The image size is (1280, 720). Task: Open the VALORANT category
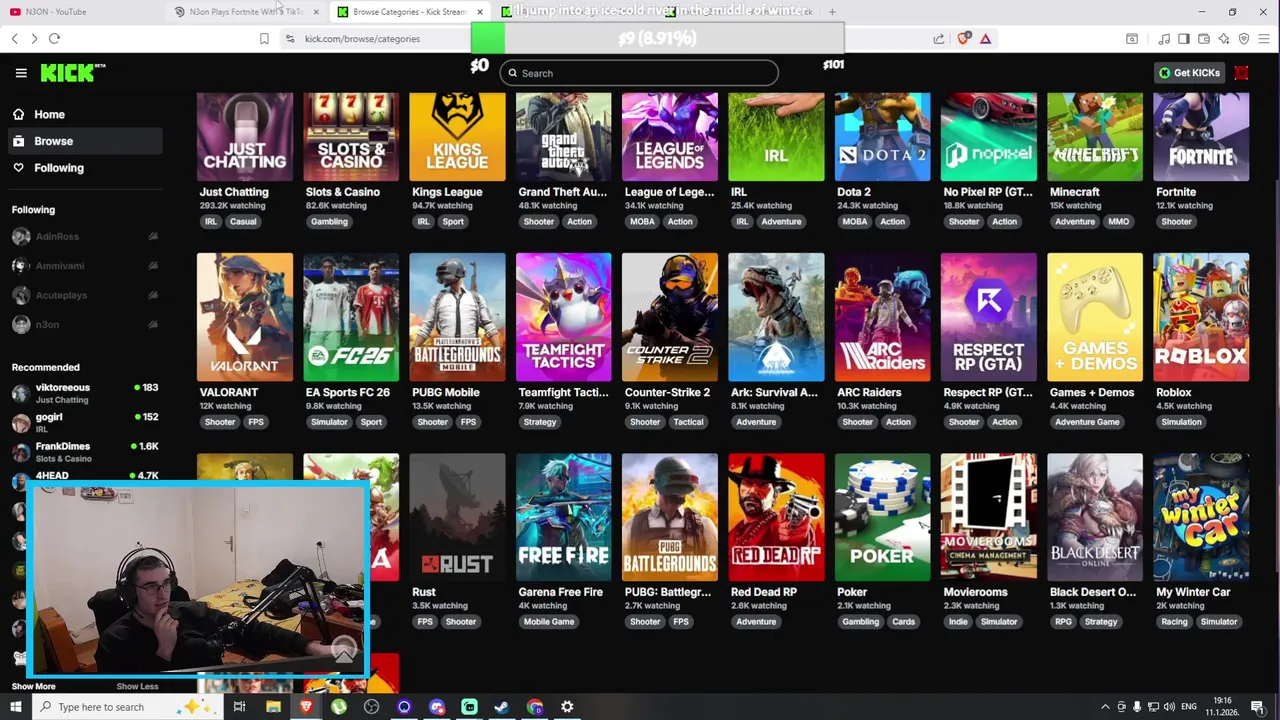(245, 317)
